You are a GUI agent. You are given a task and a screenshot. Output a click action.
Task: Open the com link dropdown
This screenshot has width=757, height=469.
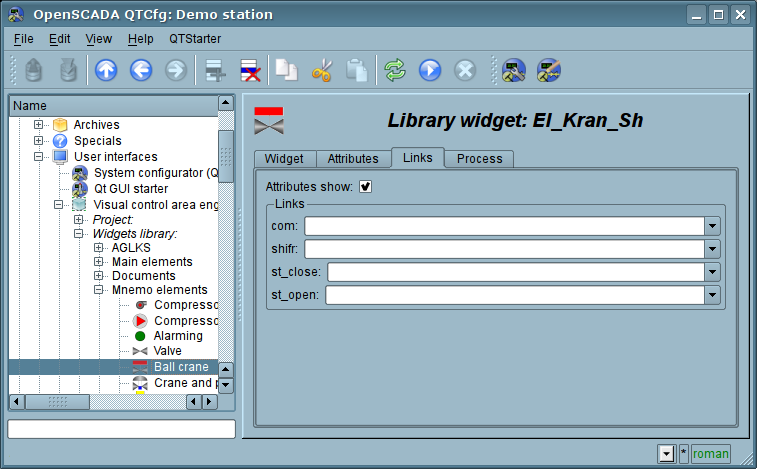pos(712,226)
